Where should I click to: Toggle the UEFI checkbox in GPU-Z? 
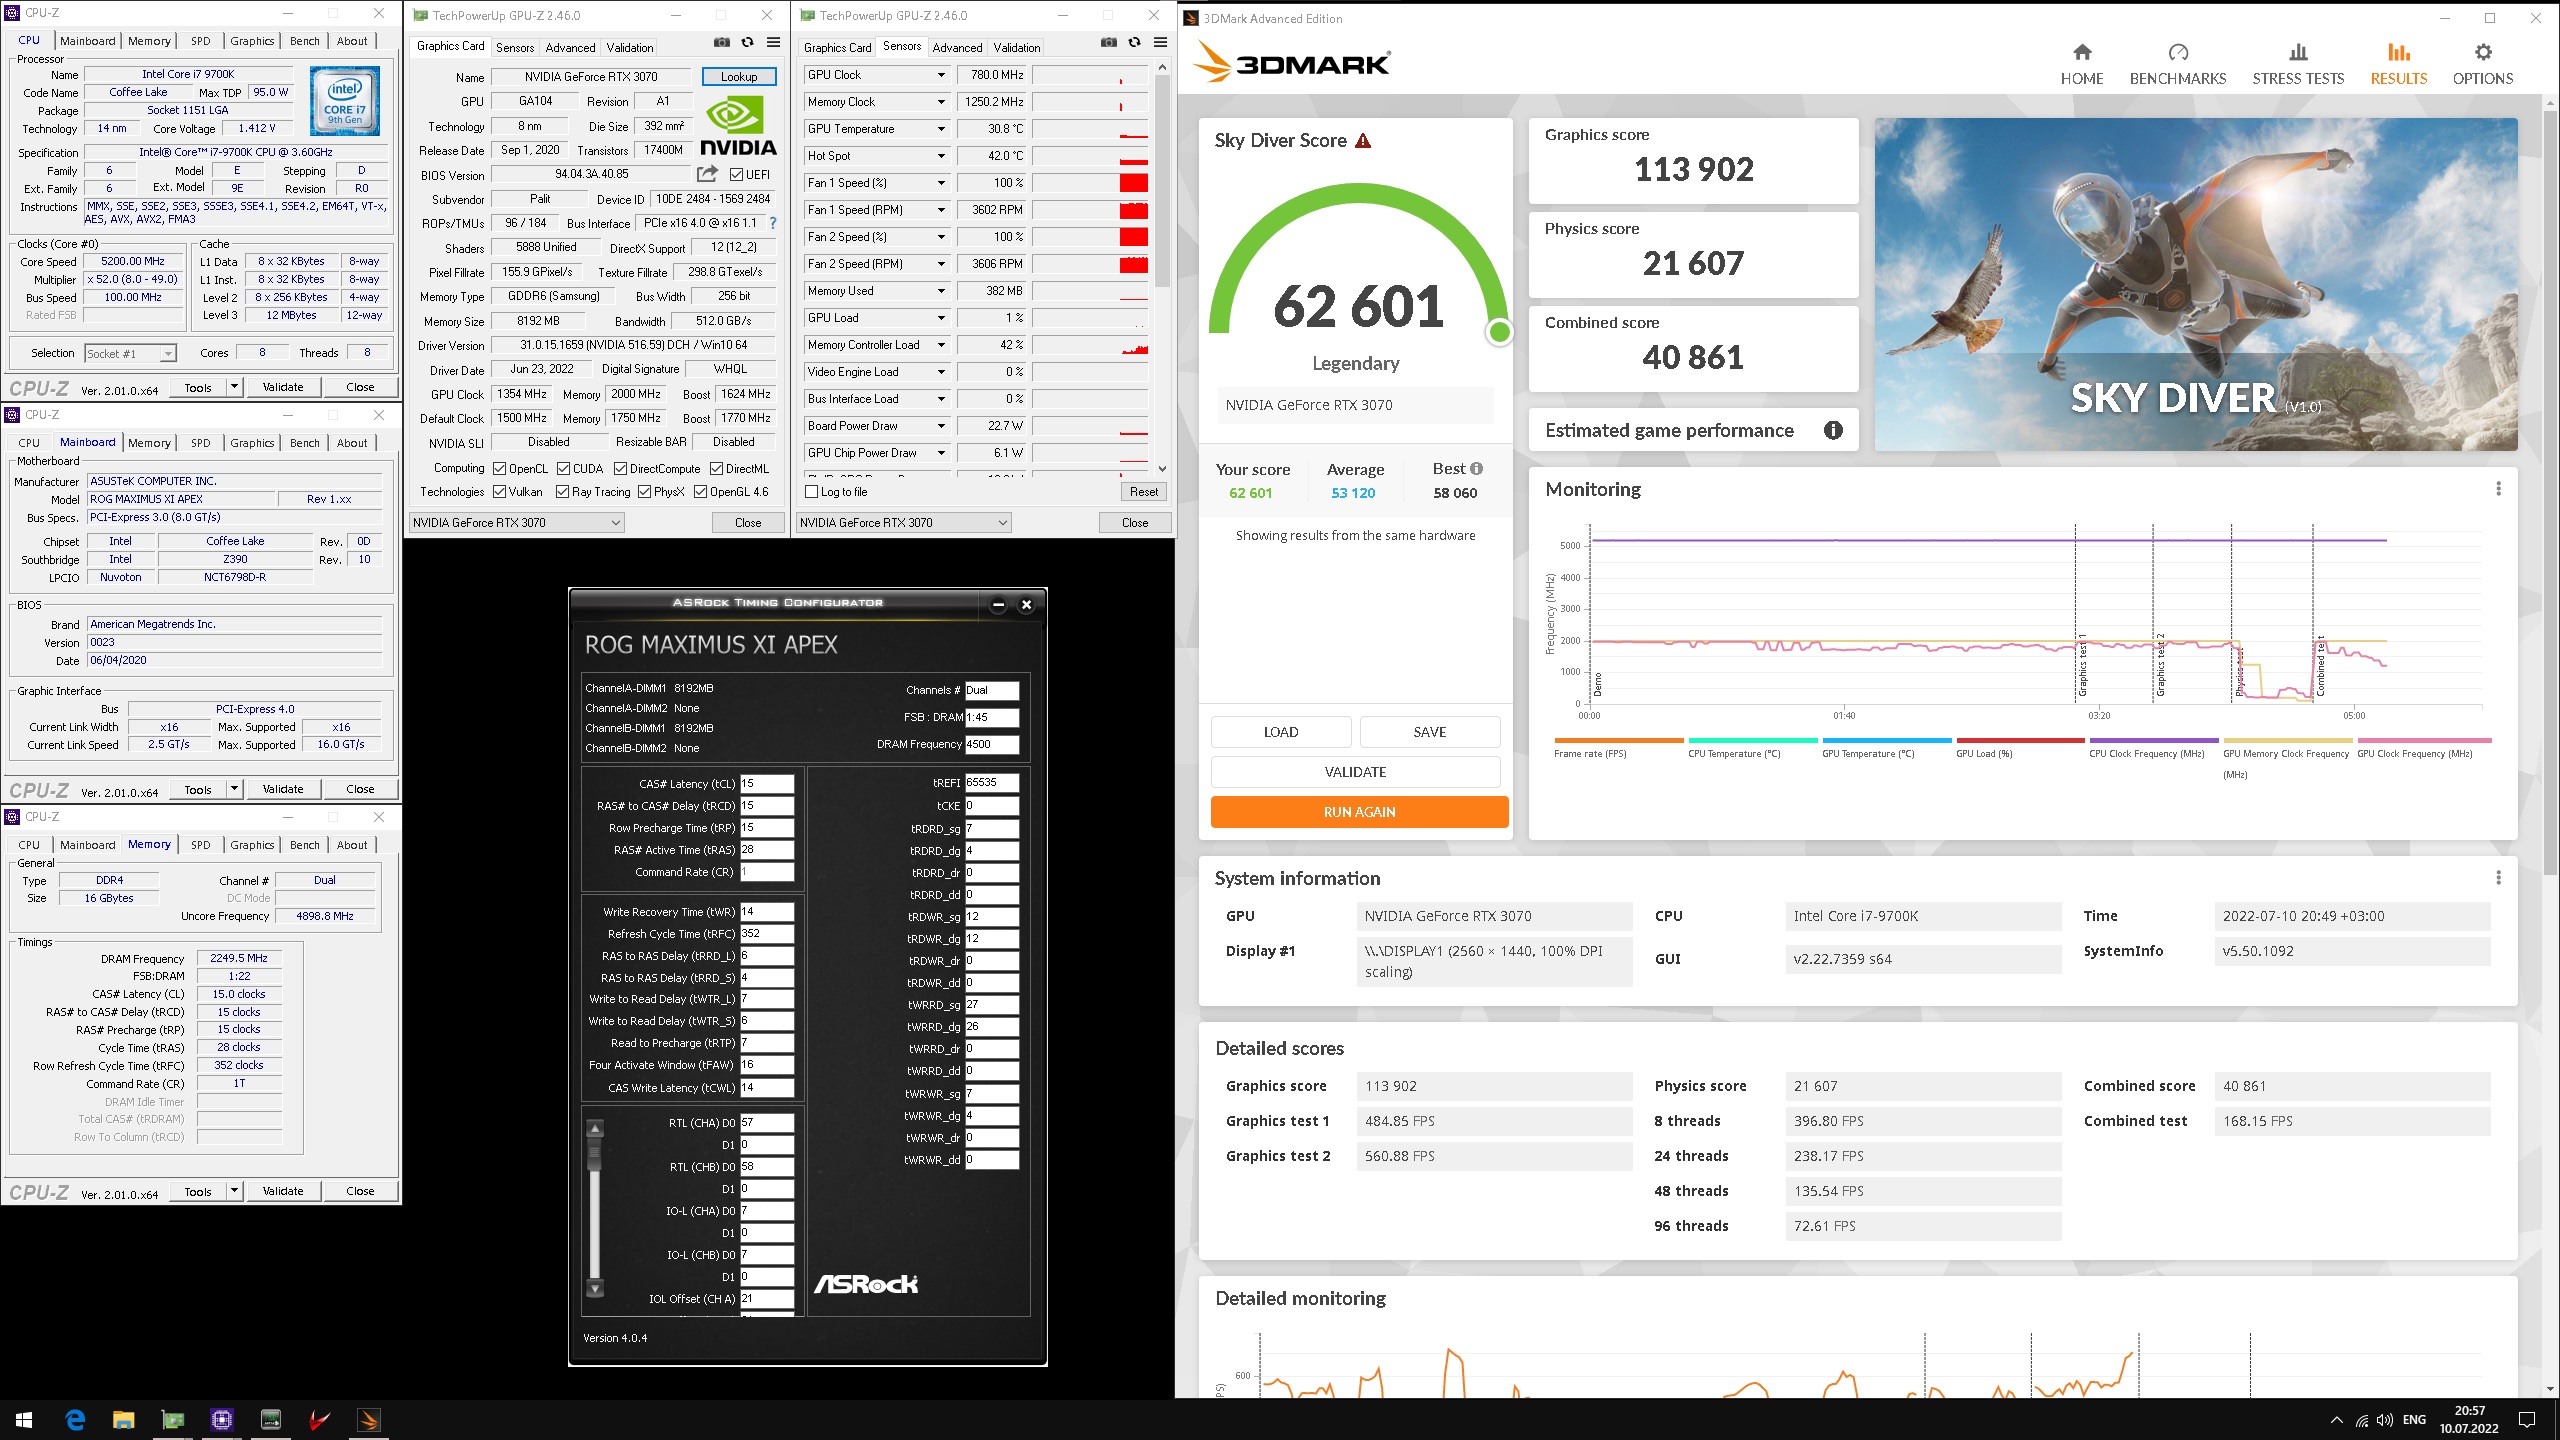click(x=737, y=175)
